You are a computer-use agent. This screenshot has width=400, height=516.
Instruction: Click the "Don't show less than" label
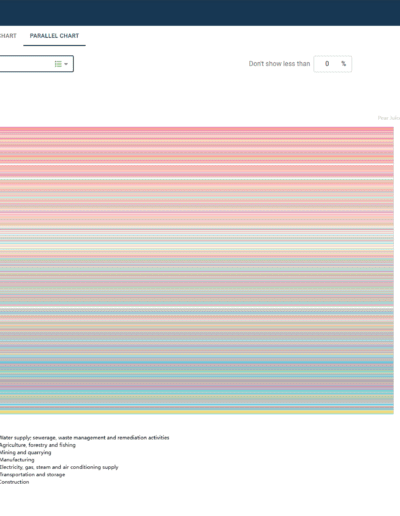pyautogui.click(x=279, y=64)
